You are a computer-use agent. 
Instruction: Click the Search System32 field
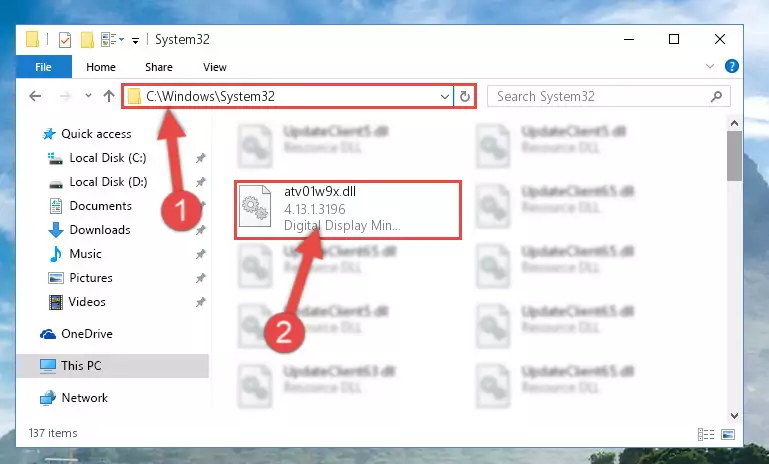609,96
